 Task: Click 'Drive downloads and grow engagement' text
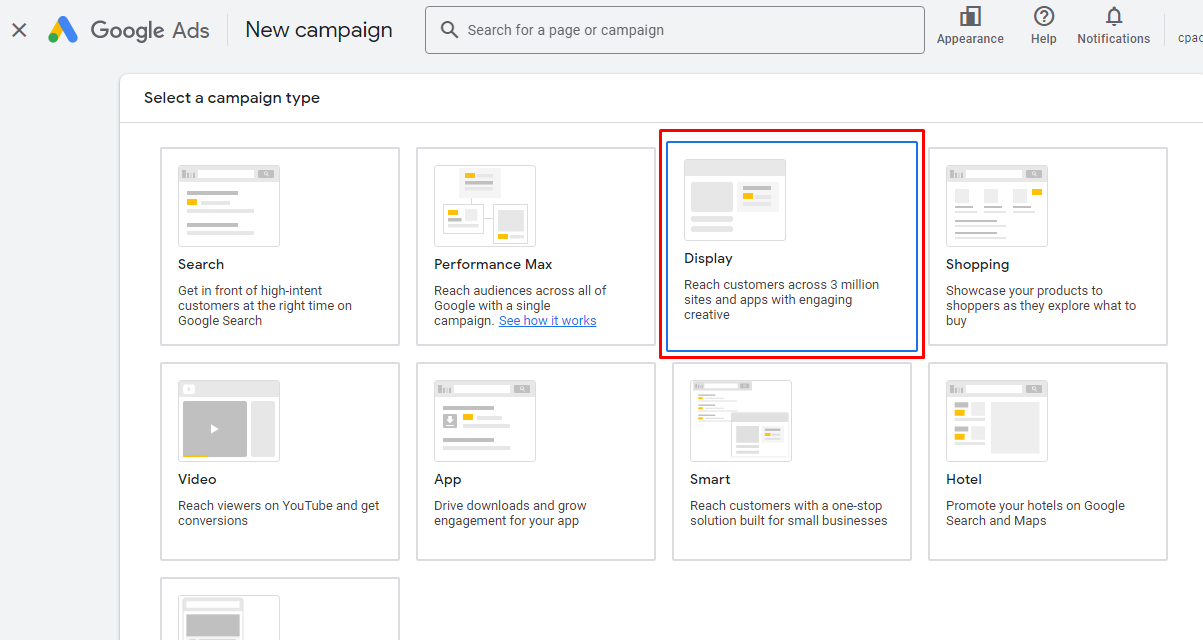coord(510,513)
